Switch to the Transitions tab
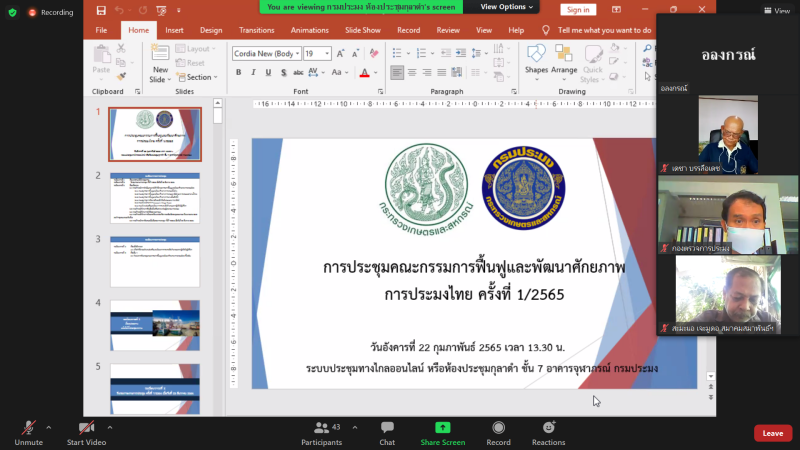 click(x=256, y=30)
